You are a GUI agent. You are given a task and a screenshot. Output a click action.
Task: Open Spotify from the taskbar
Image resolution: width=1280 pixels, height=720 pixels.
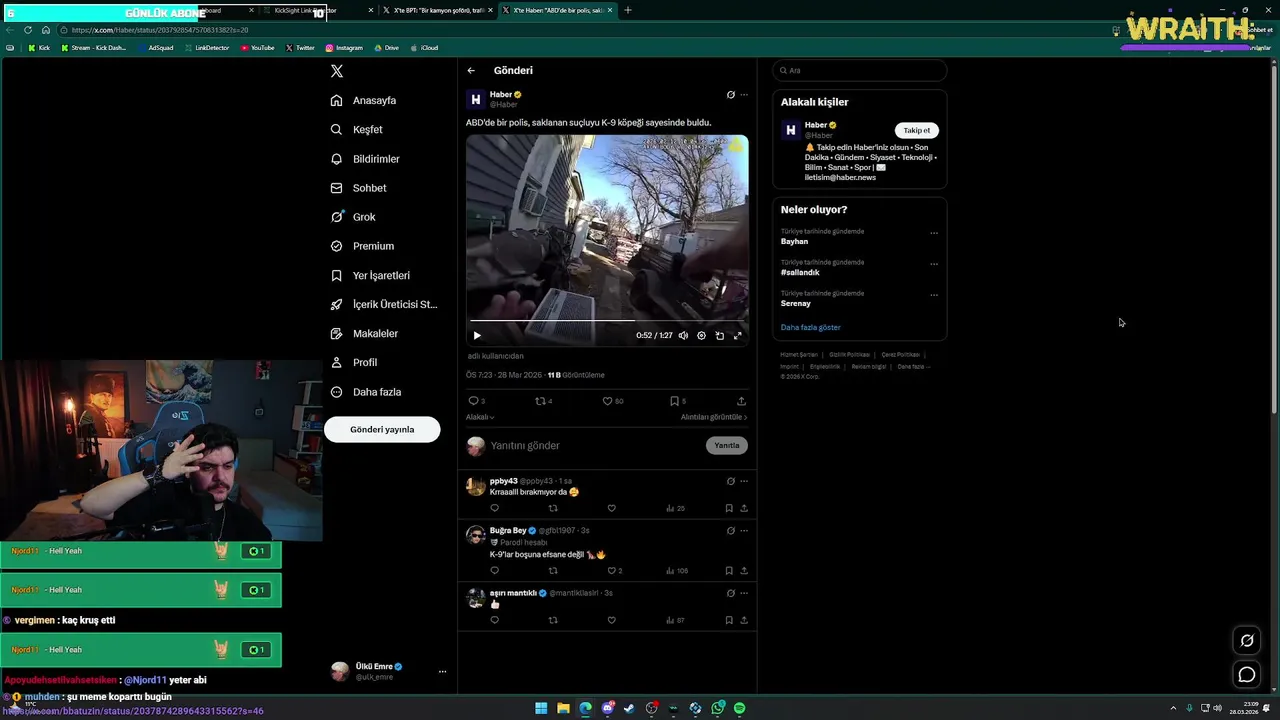[x=739, y=708]
